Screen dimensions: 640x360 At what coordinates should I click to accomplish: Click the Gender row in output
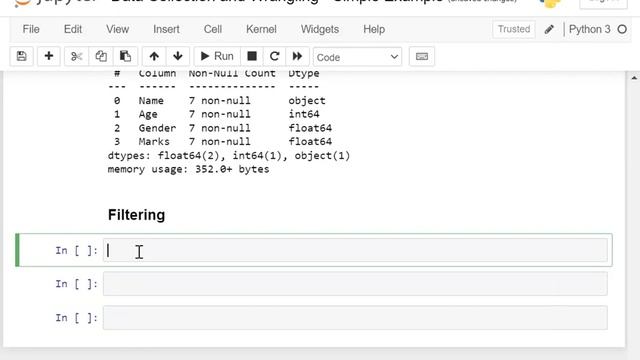(x=222, y=128)
